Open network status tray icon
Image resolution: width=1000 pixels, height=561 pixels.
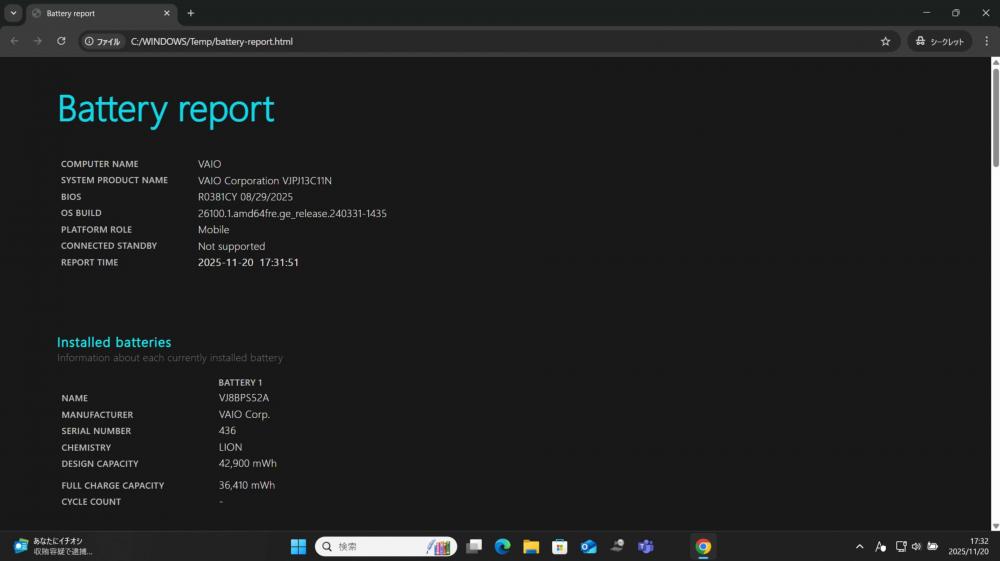(x=901, y=546)
